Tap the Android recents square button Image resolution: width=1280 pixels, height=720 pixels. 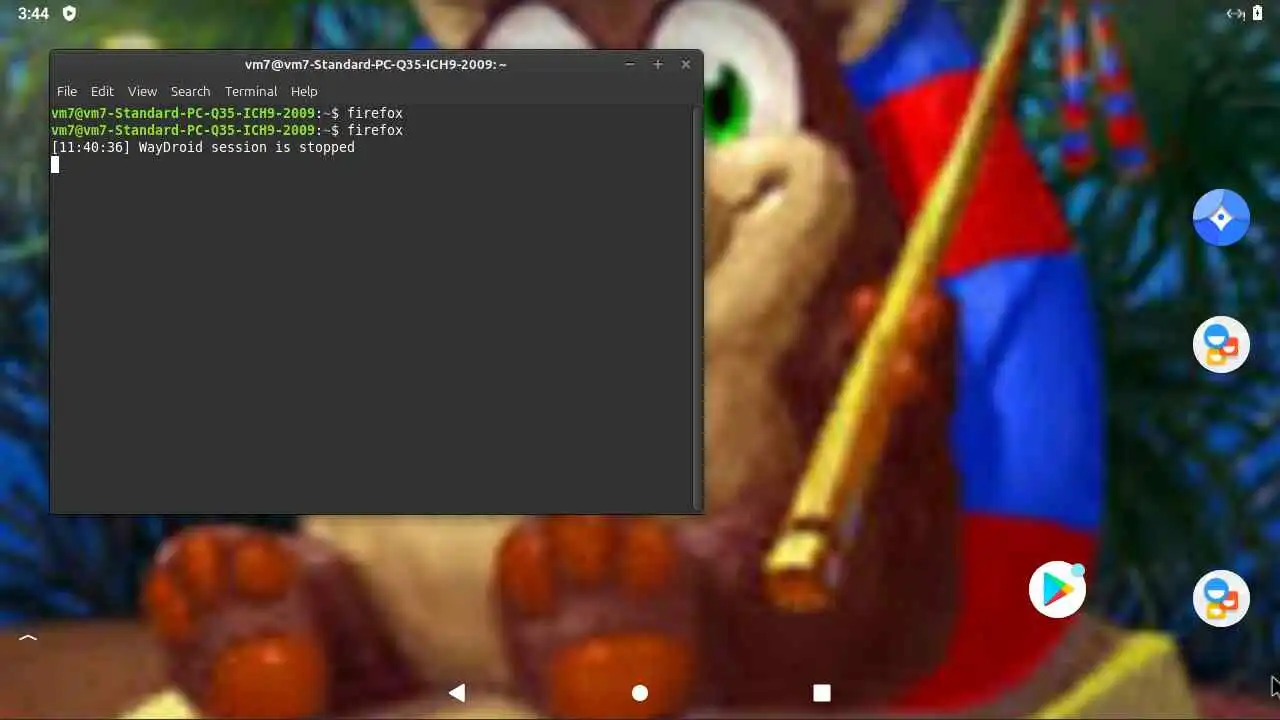click(822, 693)
